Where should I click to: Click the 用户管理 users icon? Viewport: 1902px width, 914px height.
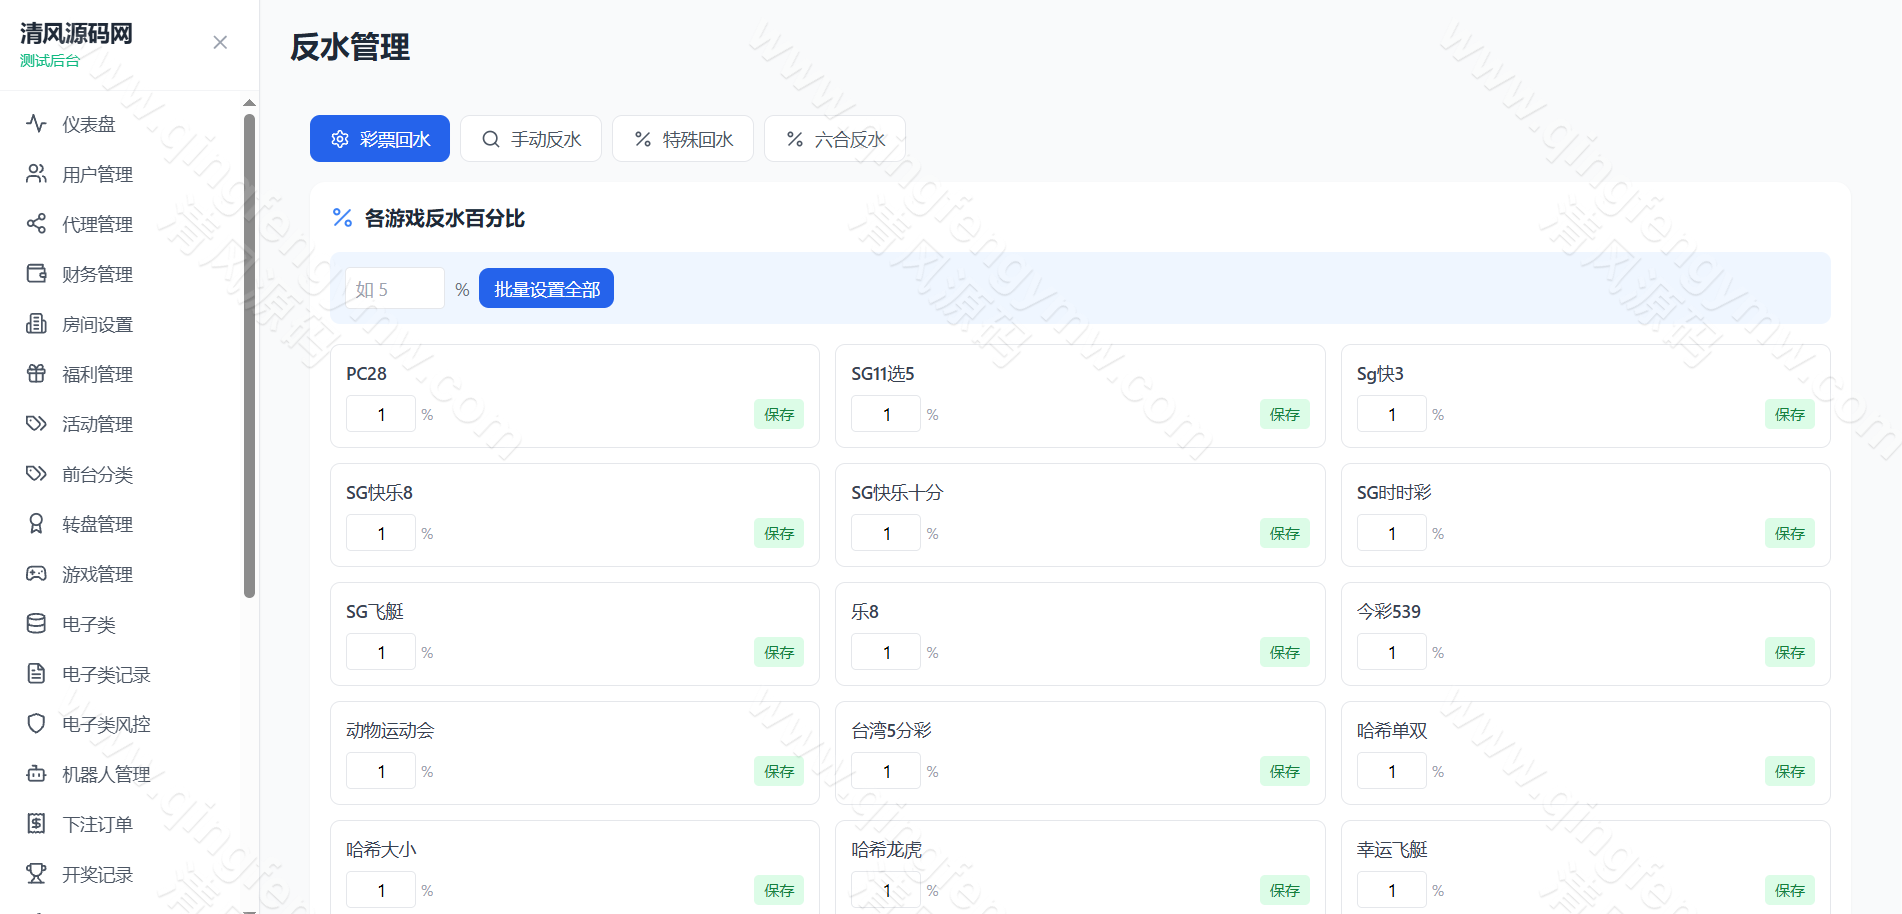tap(36, 173)
